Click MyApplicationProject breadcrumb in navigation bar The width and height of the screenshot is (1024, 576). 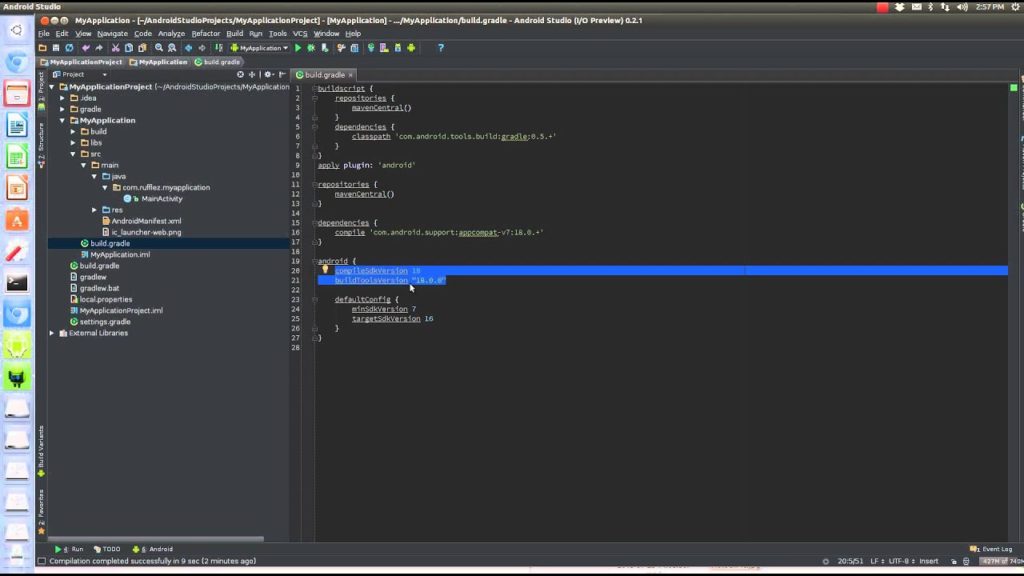(81, 62)
